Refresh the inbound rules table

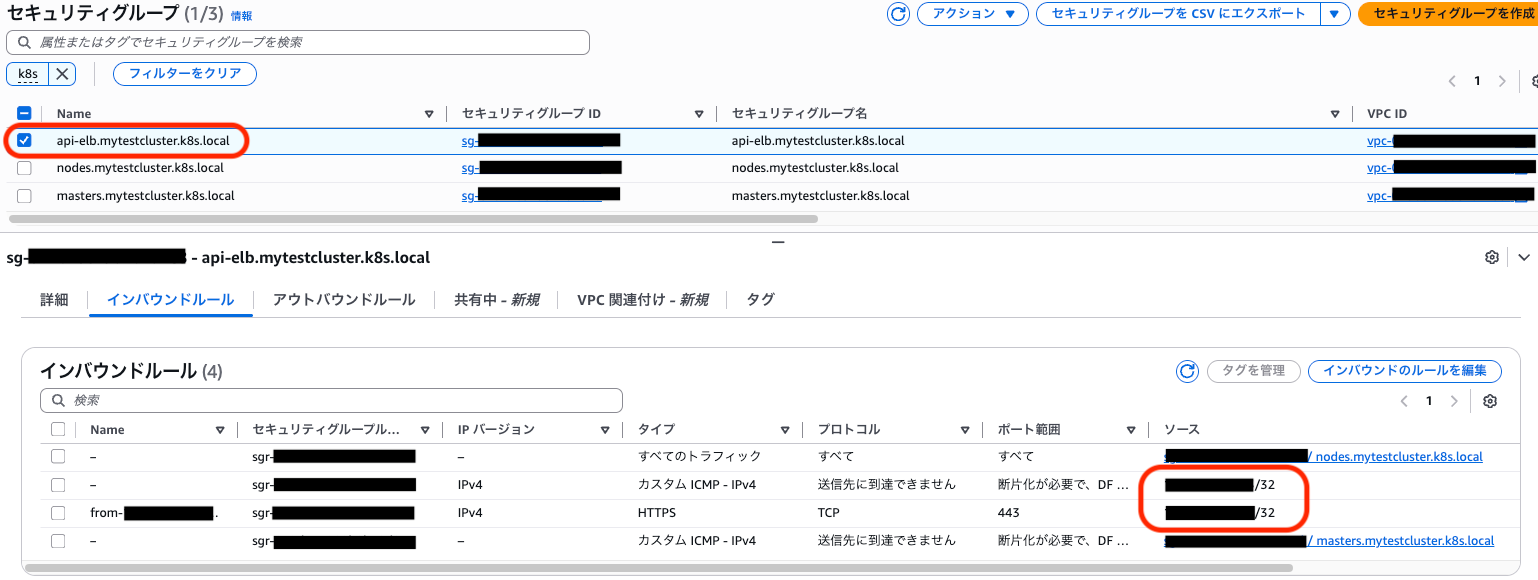coord(1187,371)
